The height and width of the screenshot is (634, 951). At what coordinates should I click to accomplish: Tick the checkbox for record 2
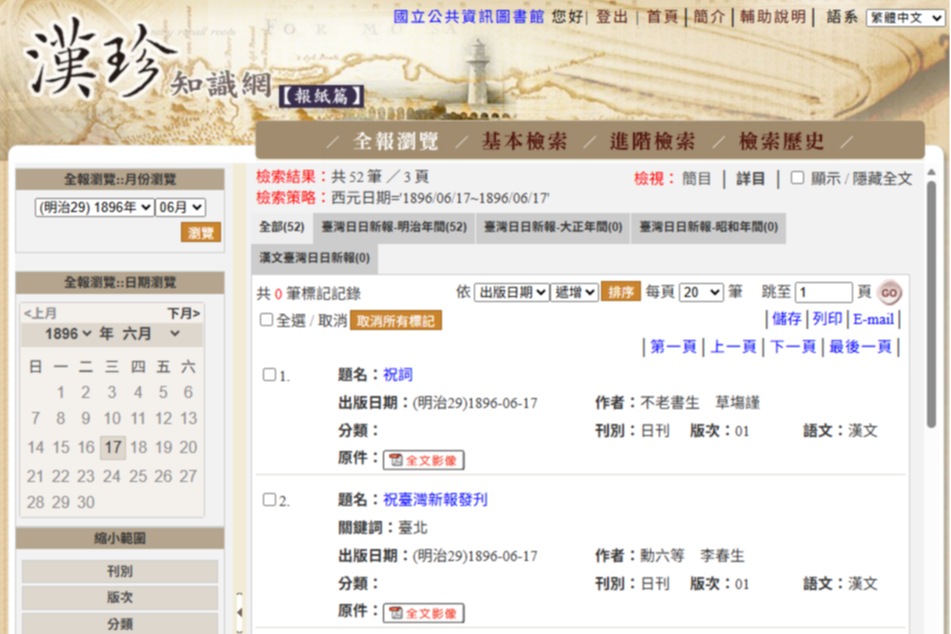[269, 499]
